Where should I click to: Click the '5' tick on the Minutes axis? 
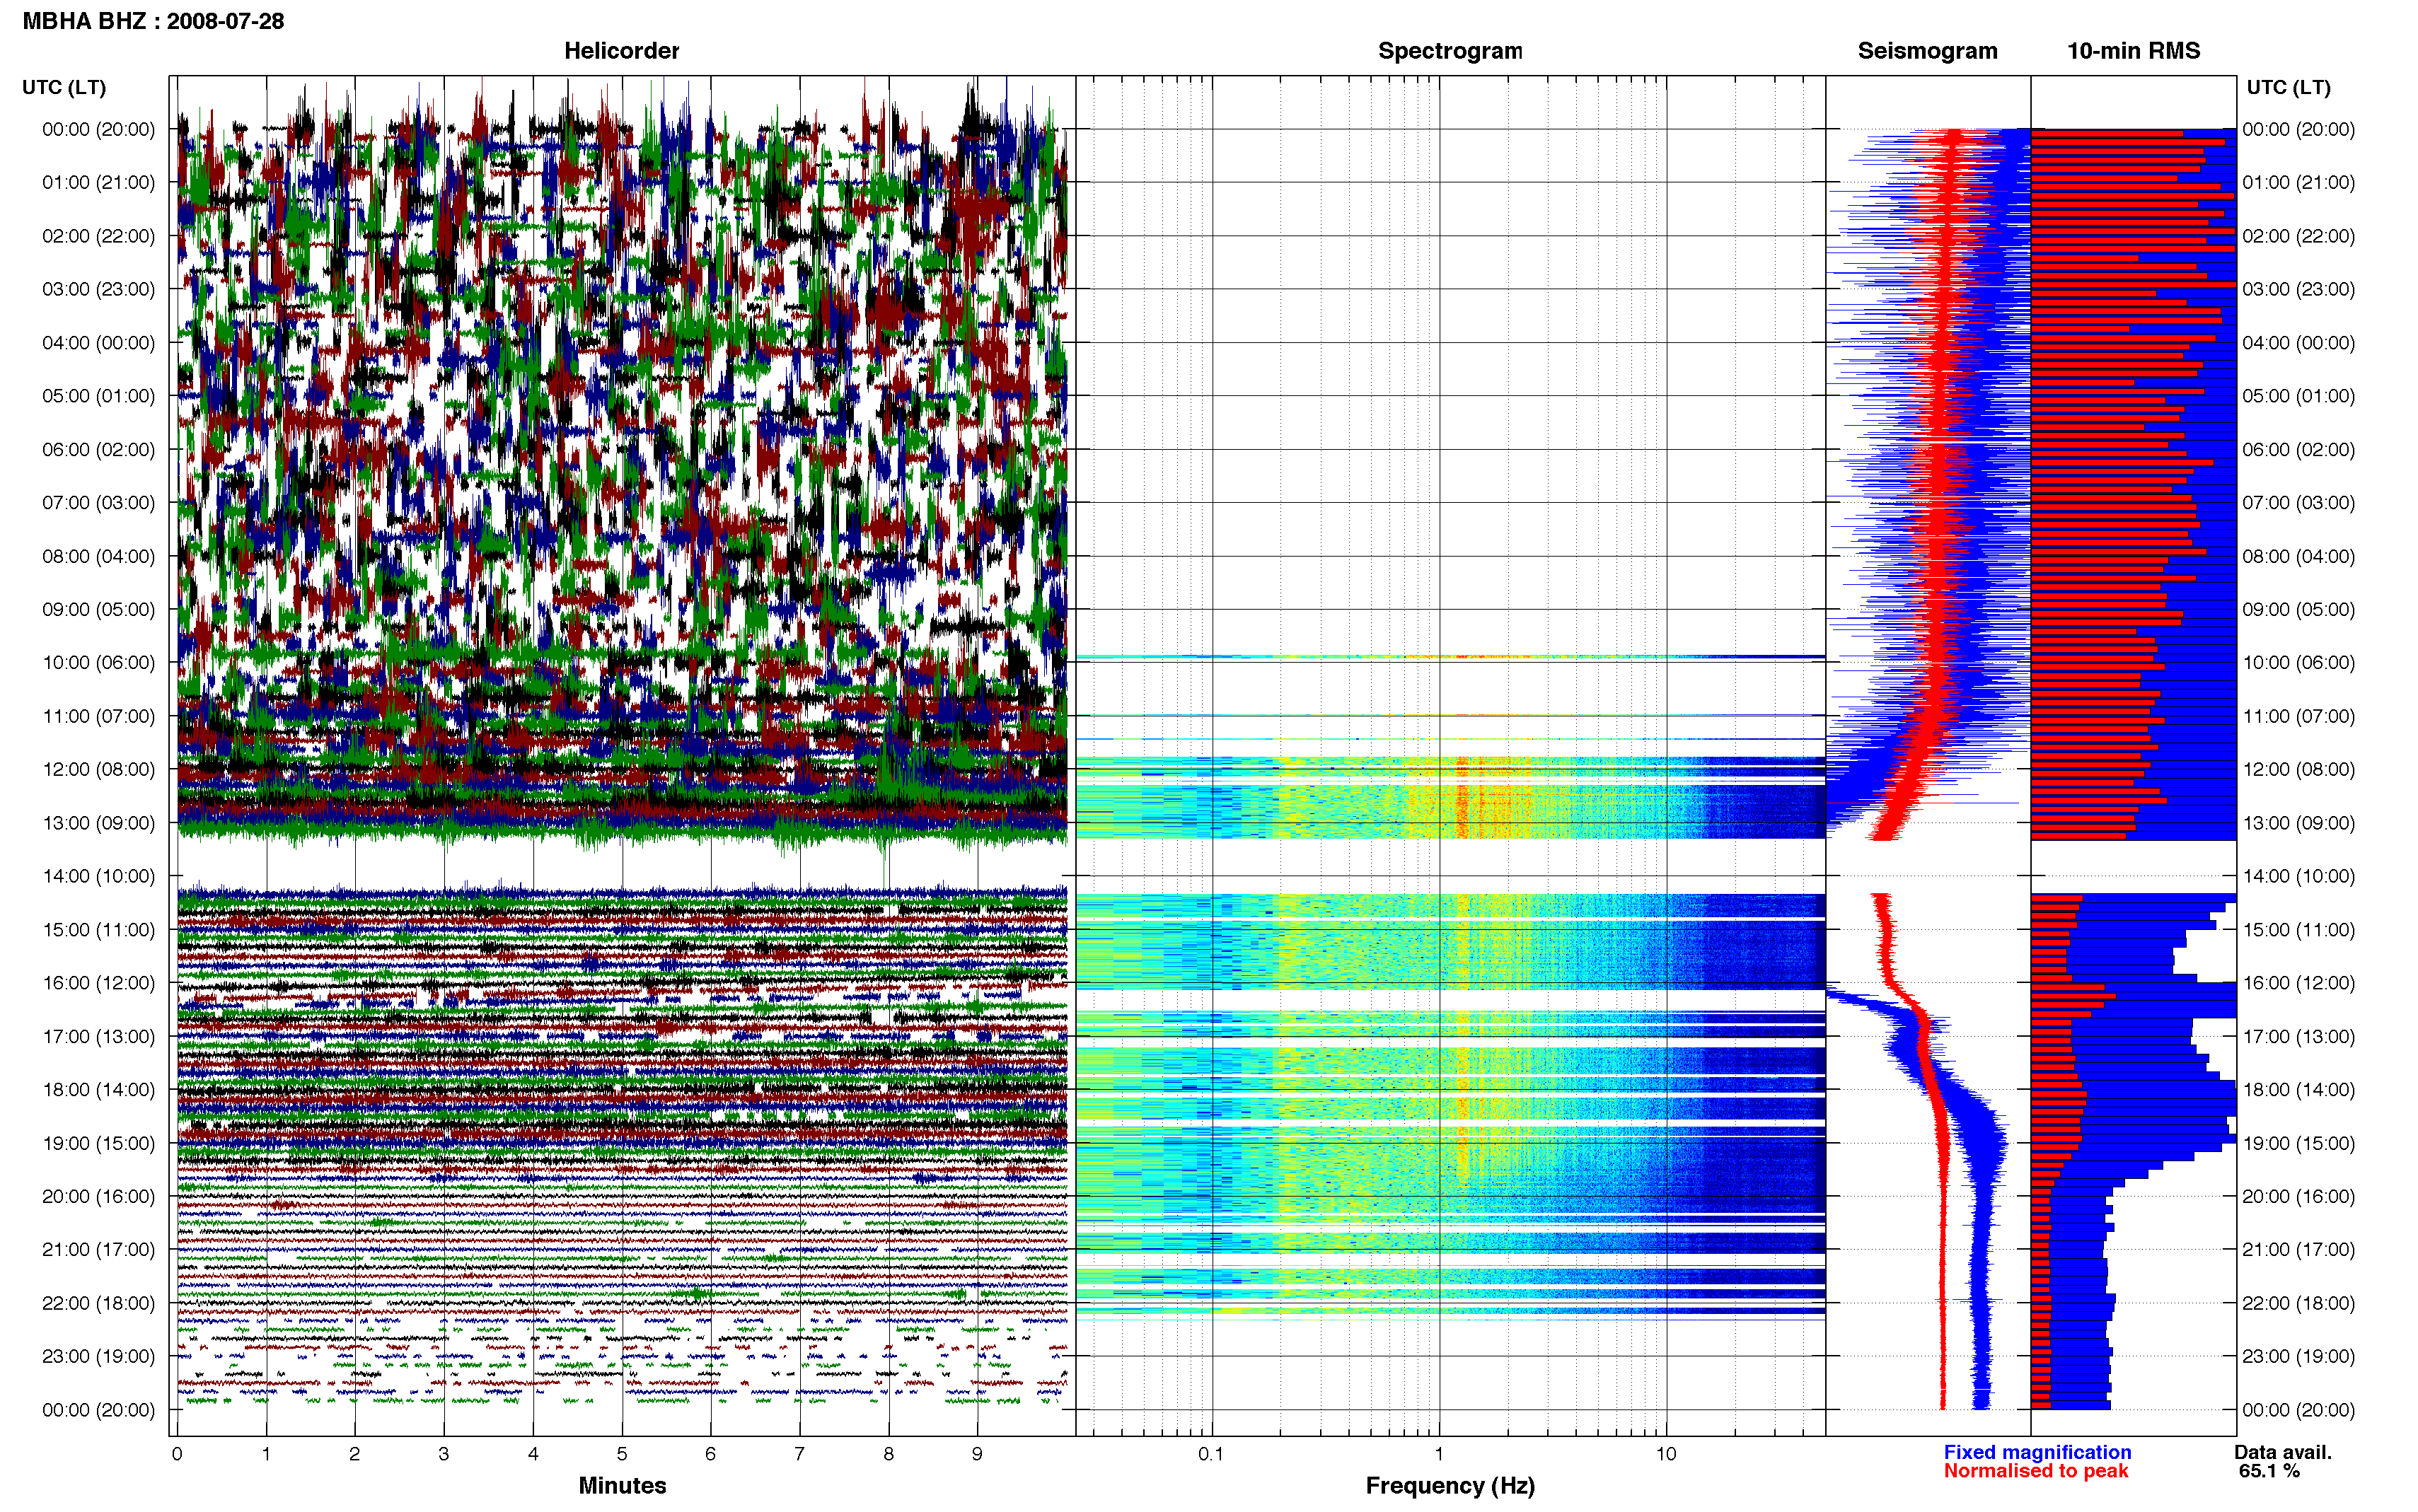tap(622, 1454)
